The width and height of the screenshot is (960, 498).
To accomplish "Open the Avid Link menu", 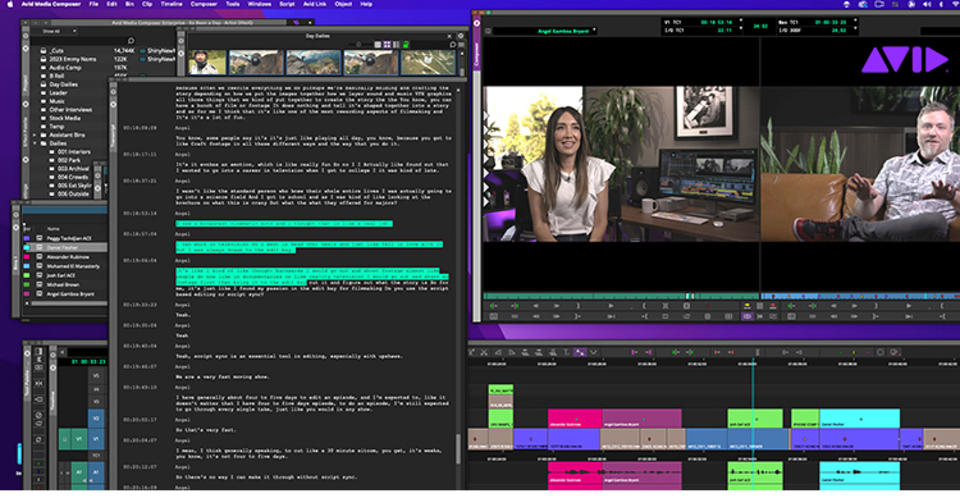I will point(315,4).
